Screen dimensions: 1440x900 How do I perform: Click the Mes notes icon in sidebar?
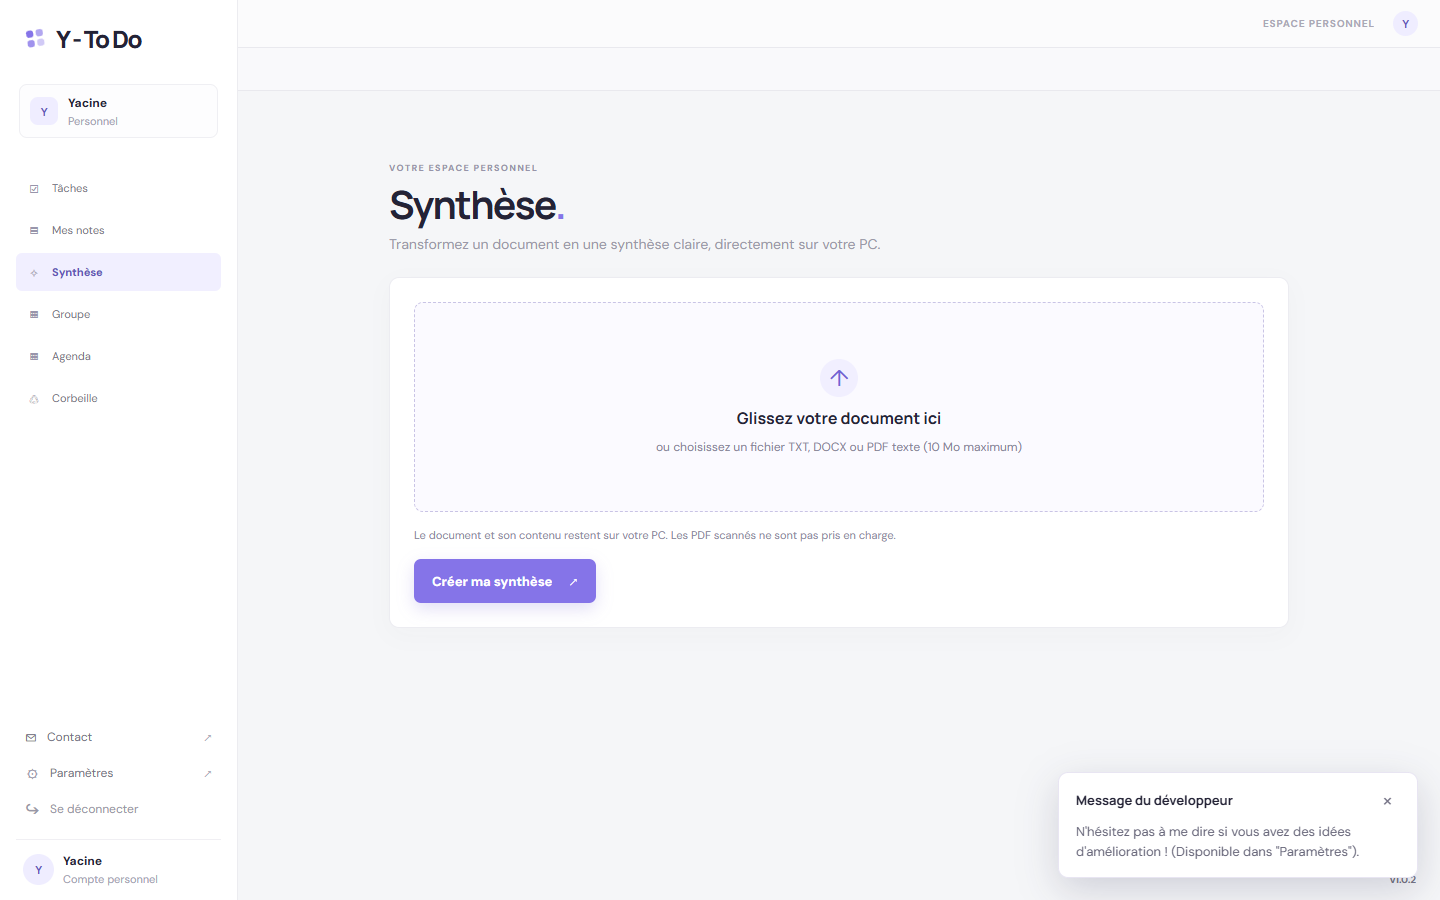click(x=34, y=231)
